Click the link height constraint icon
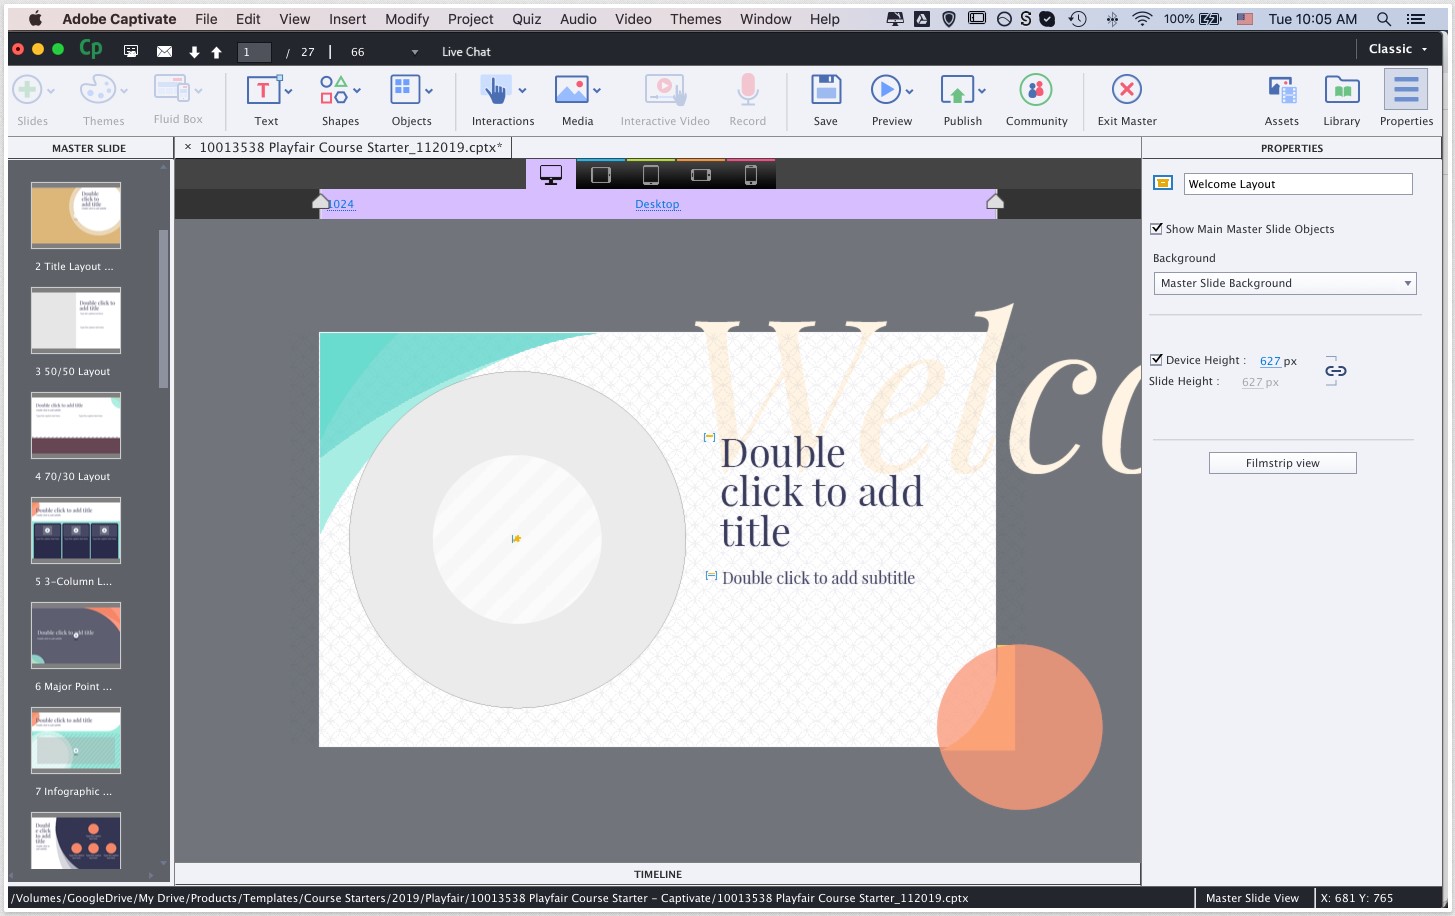Image resolution: width=1455 pixels, height=916 pixels. click(1335, 371)
